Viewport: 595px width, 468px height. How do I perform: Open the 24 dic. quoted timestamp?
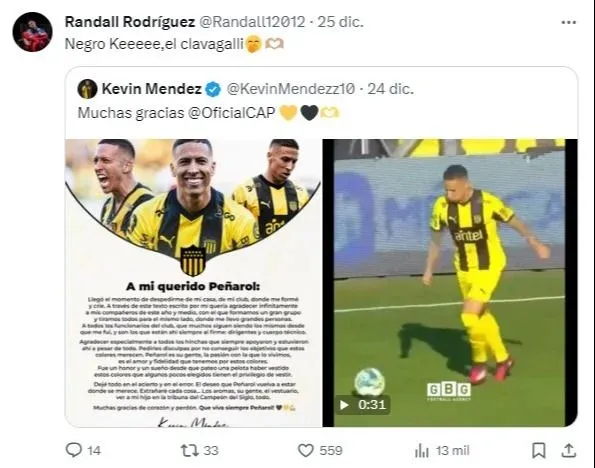coord(390,89)
